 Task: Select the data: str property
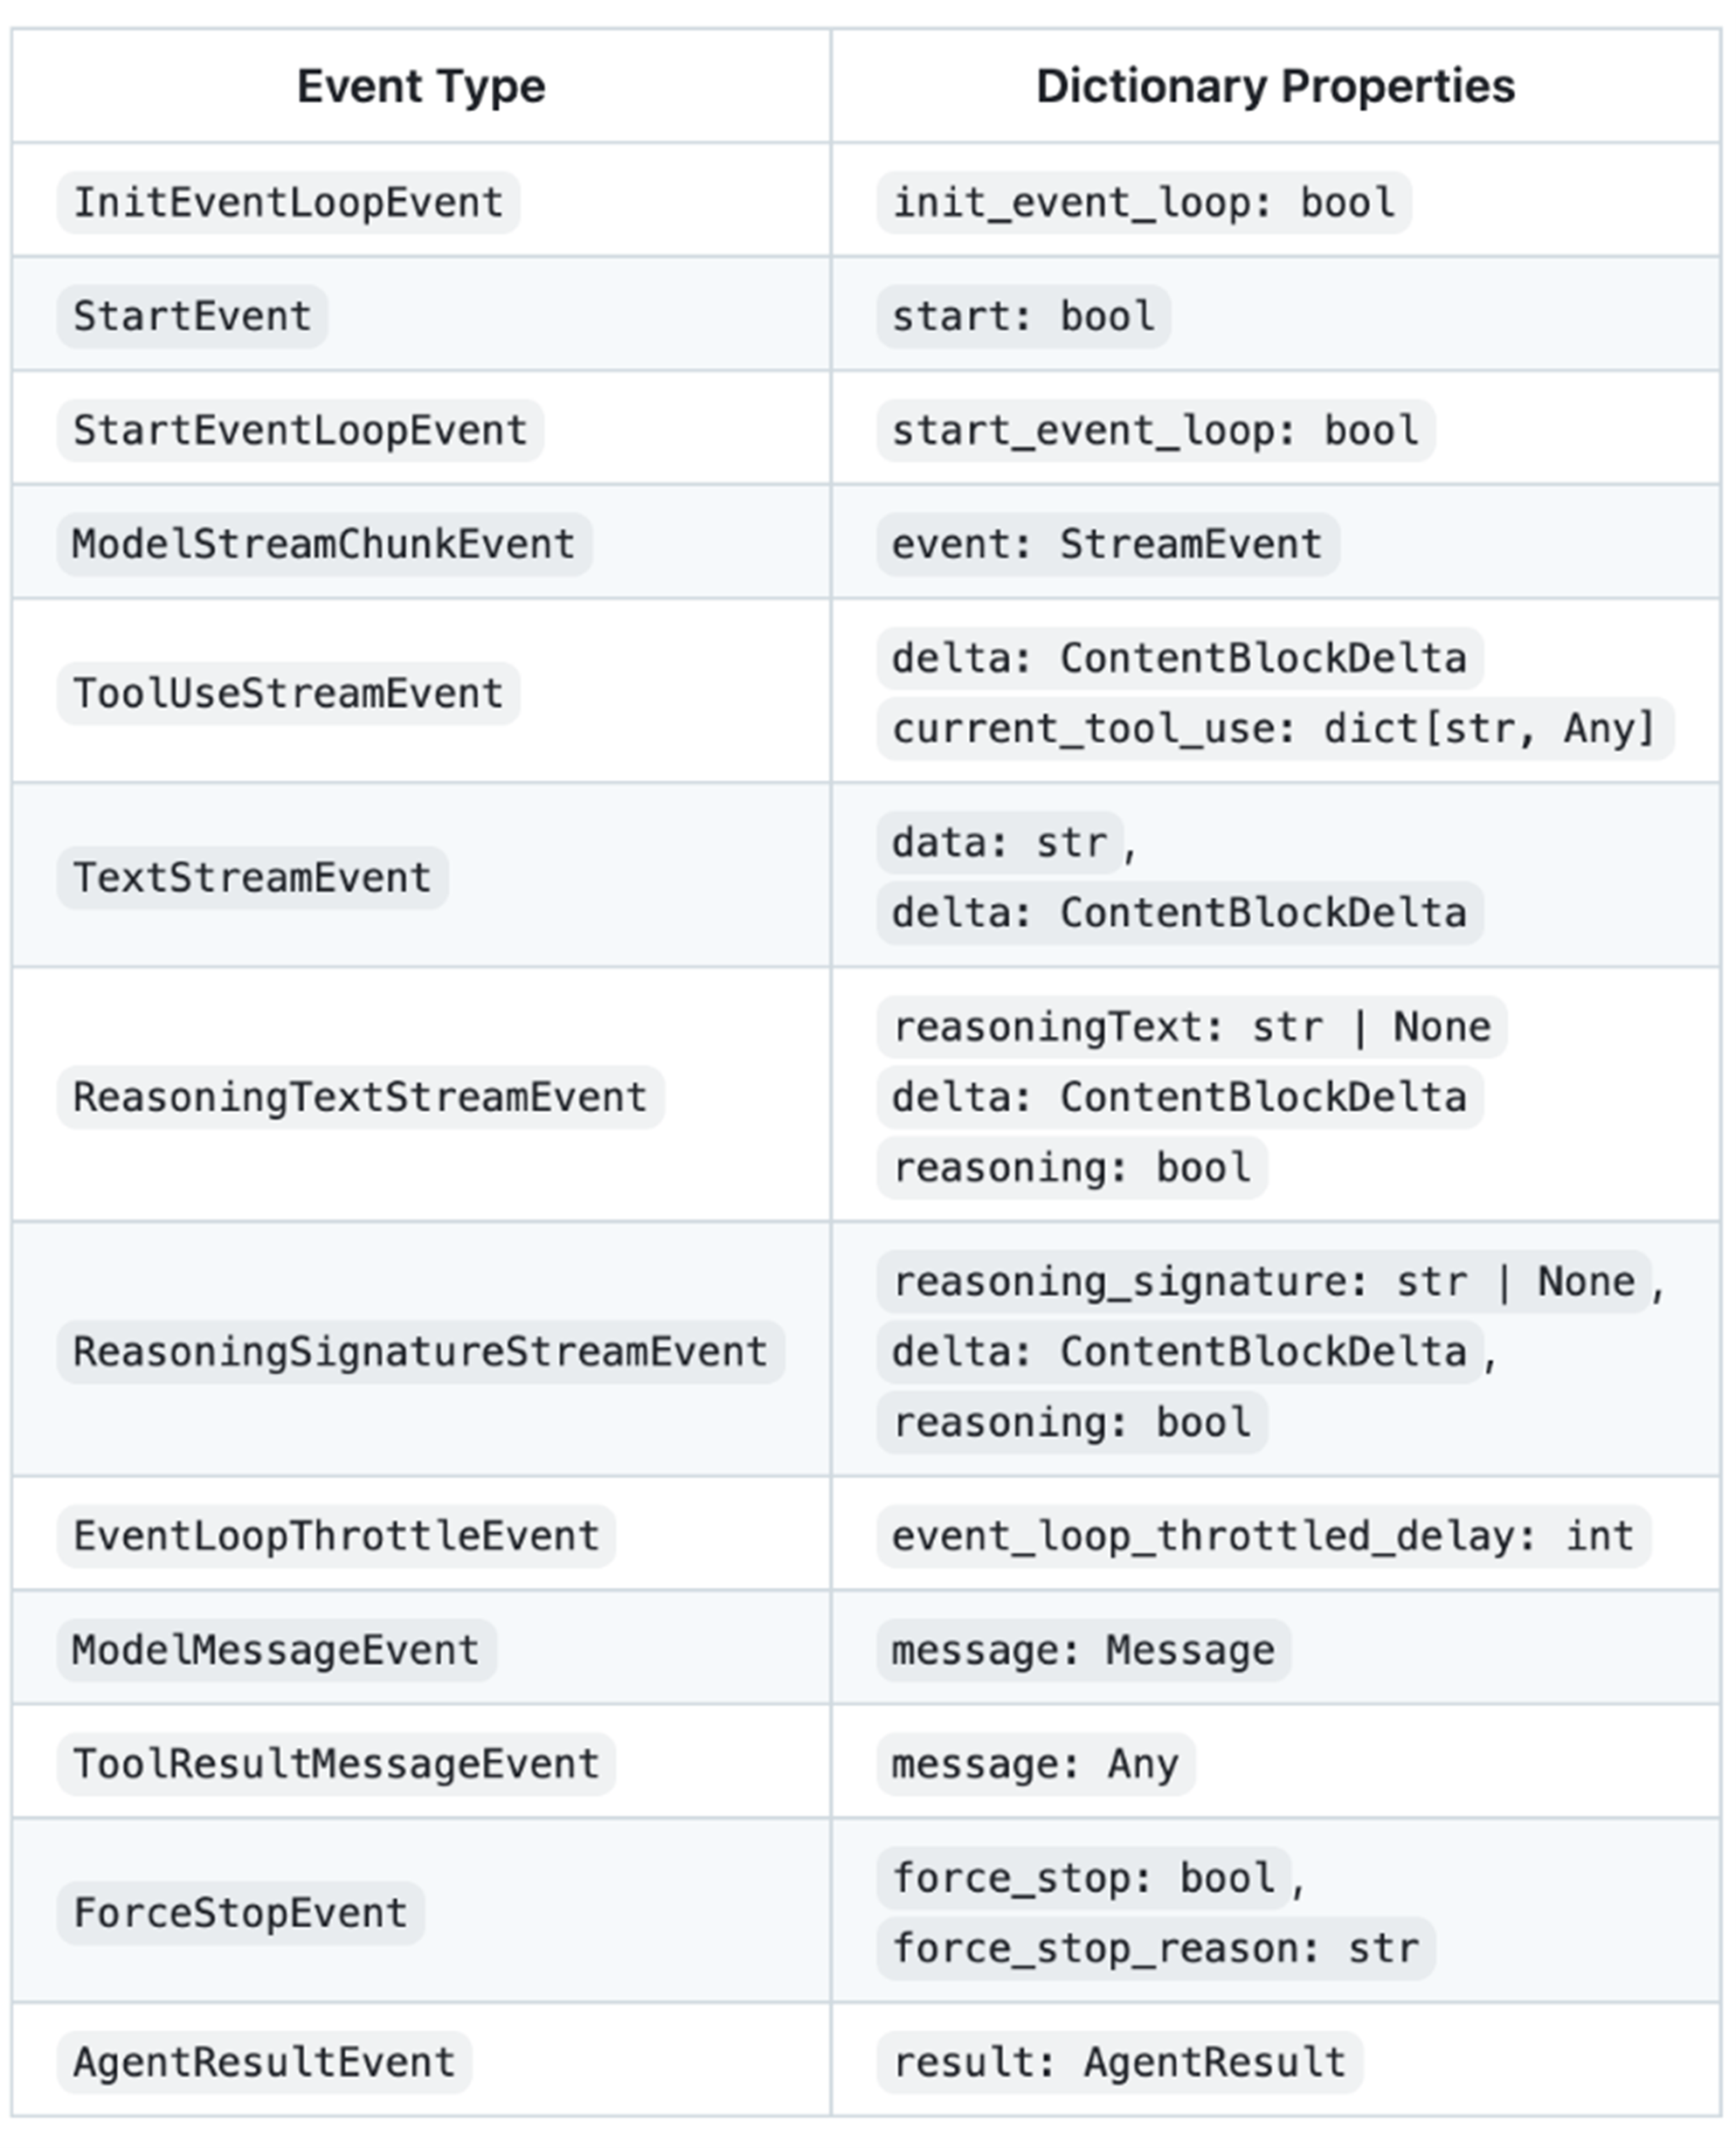tap(1000, 843)
